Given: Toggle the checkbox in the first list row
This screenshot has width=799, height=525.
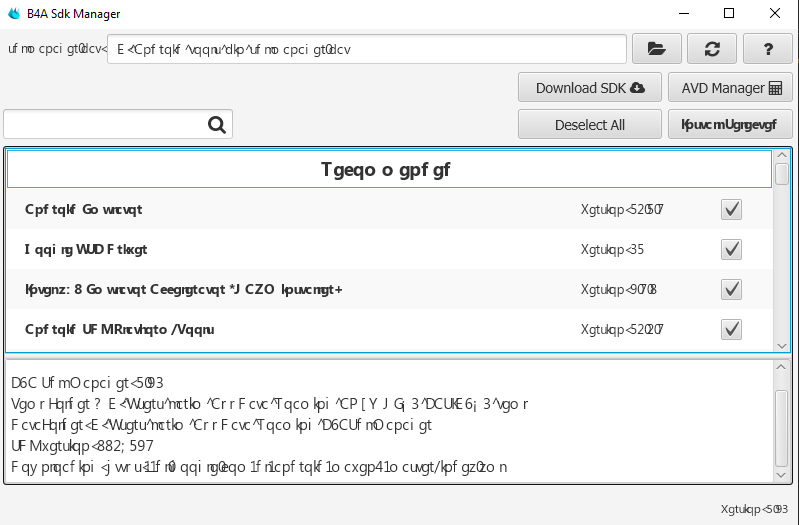Looking at the screenshot, I should pos(731,209).
